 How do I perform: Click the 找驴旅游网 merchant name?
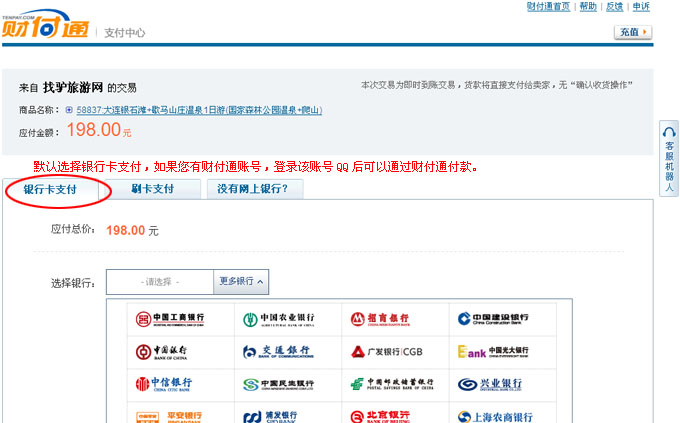pos(73,88)
